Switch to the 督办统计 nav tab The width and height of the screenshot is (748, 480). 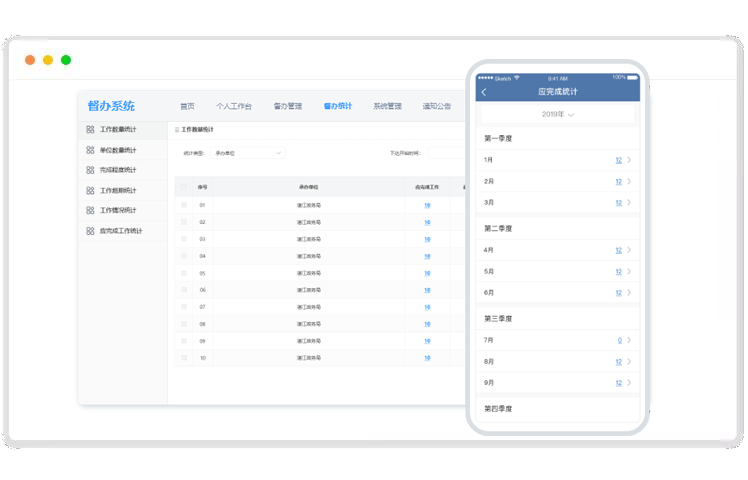tap(338, 106)
